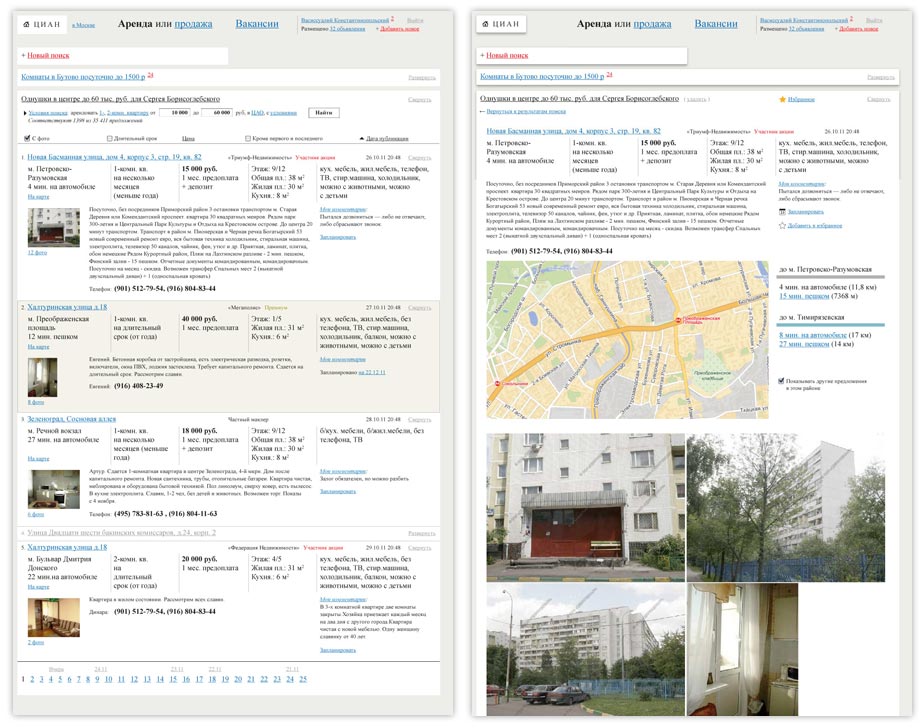
Task: Expand the 'Условия поиска' disclosure triangle
Action: 24,113
